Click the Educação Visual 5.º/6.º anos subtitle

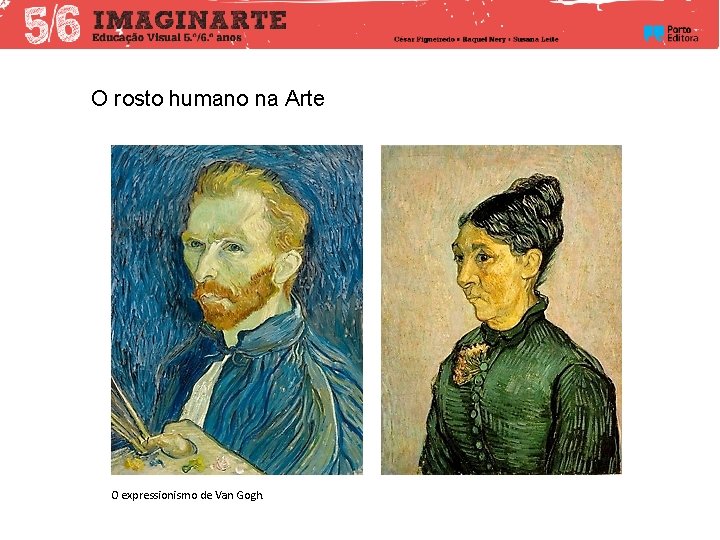click(x=167, y=38)
